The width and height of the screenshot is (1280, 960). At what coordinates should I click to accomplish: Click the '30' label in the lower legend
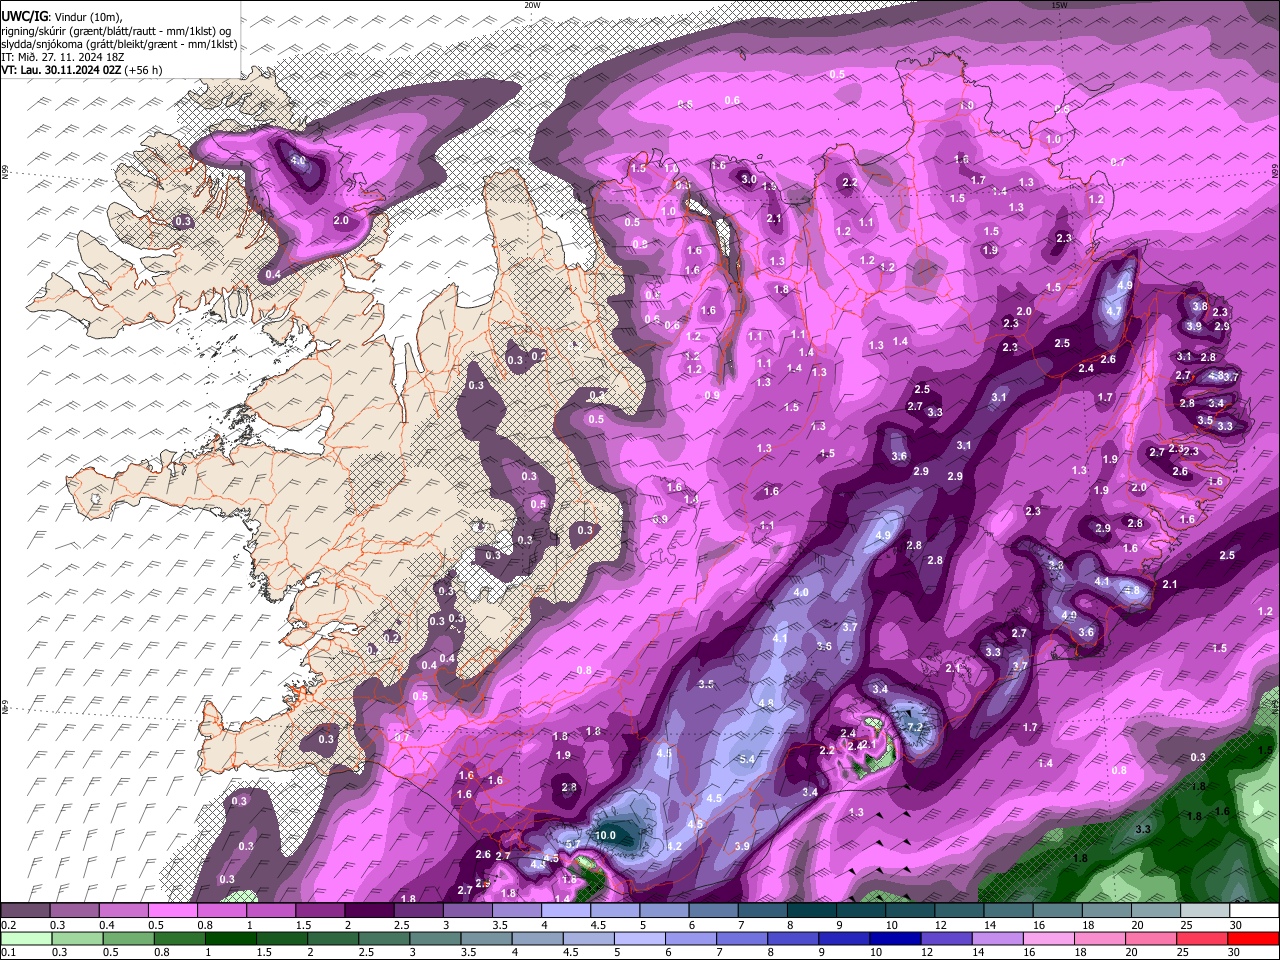click(x=1236, y=953)
